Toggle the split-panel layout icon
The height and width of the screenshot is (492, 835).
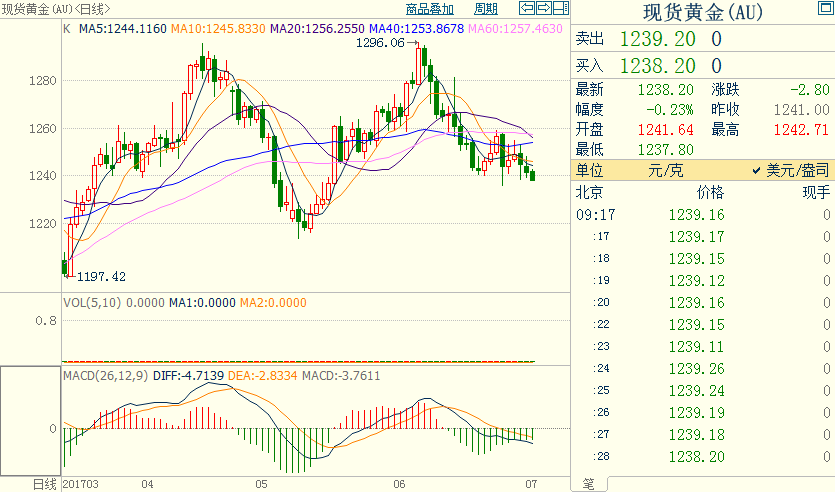[561, 9]
